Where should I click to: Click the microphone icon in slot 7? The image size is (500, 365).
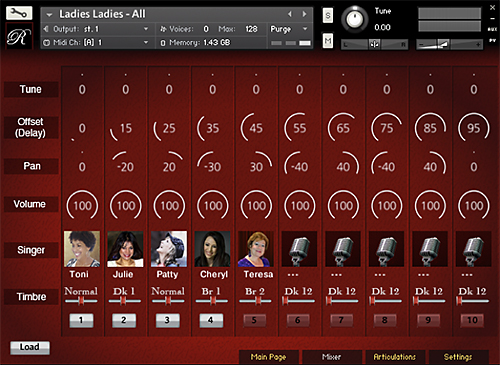click(x=343, y=249)
